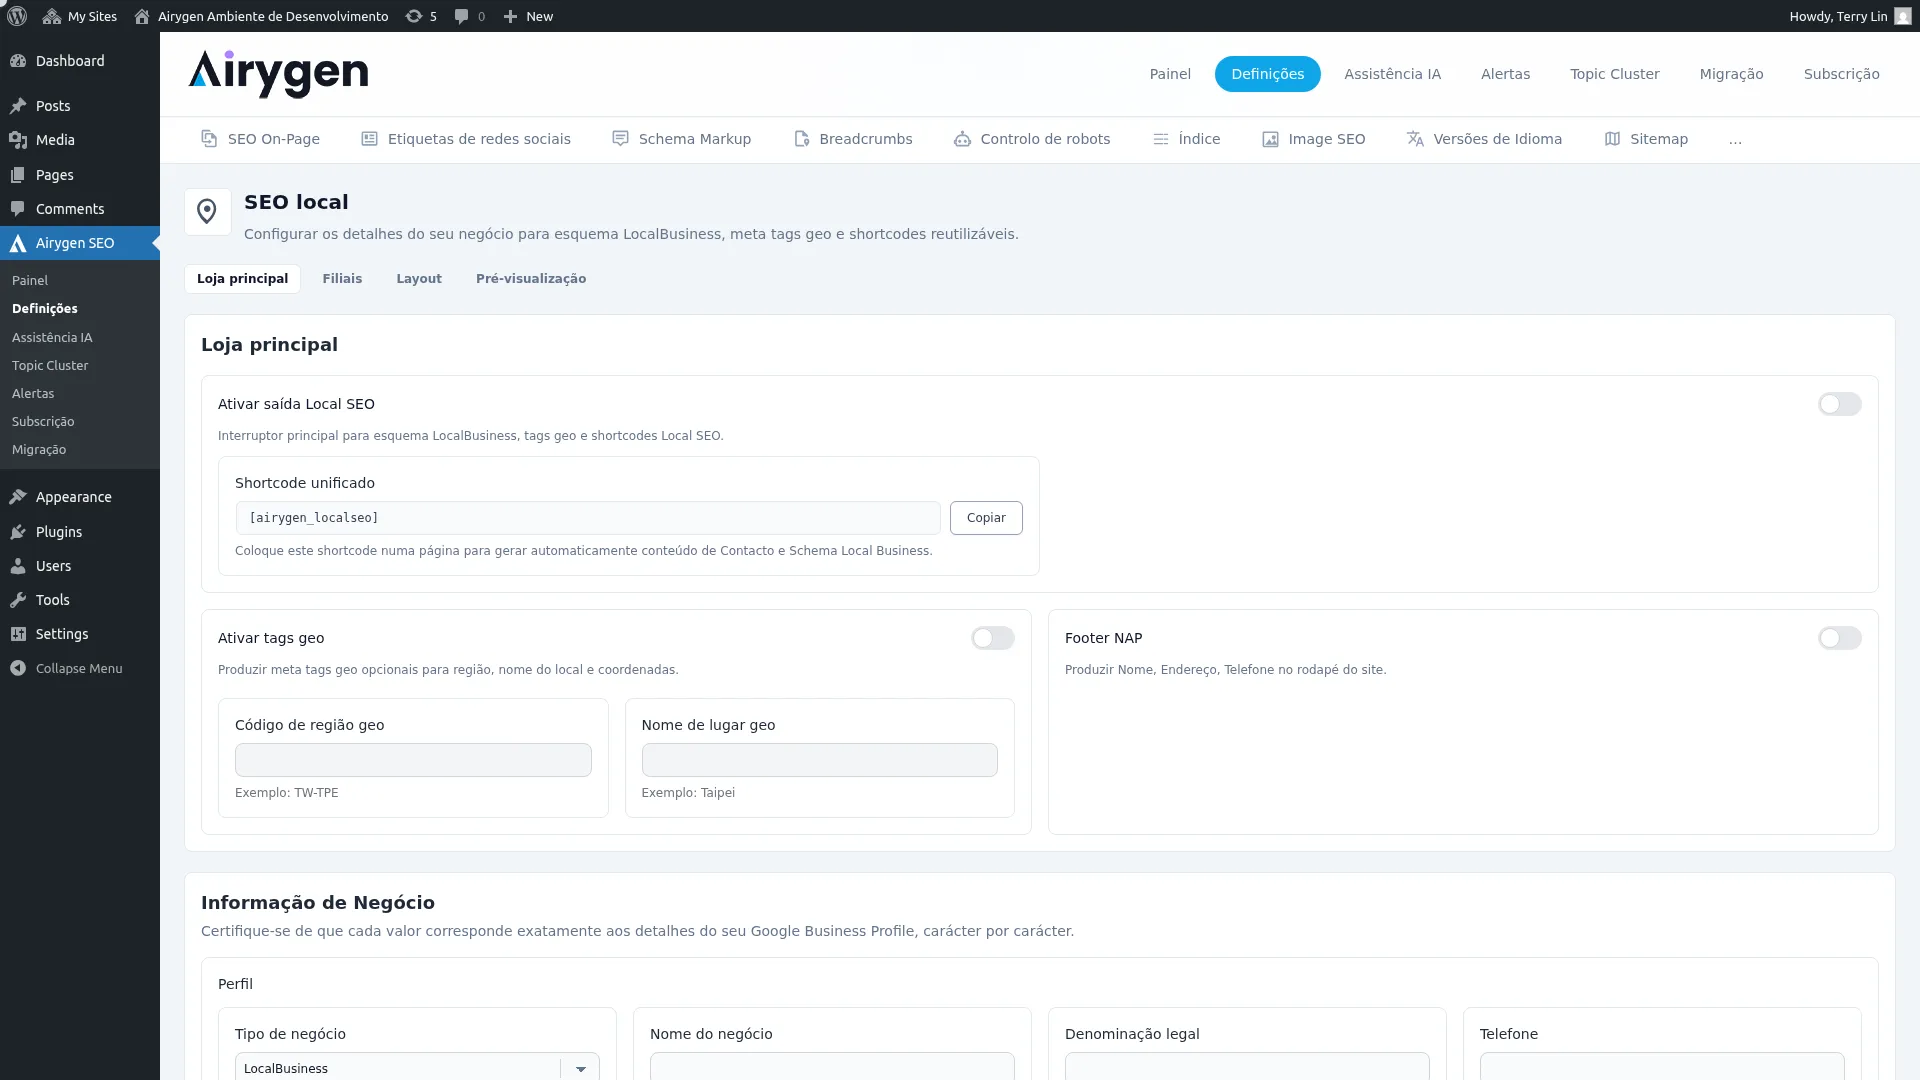Click the Schema Markup icon
The image size is (1920, 1080).
coord(620,139)
